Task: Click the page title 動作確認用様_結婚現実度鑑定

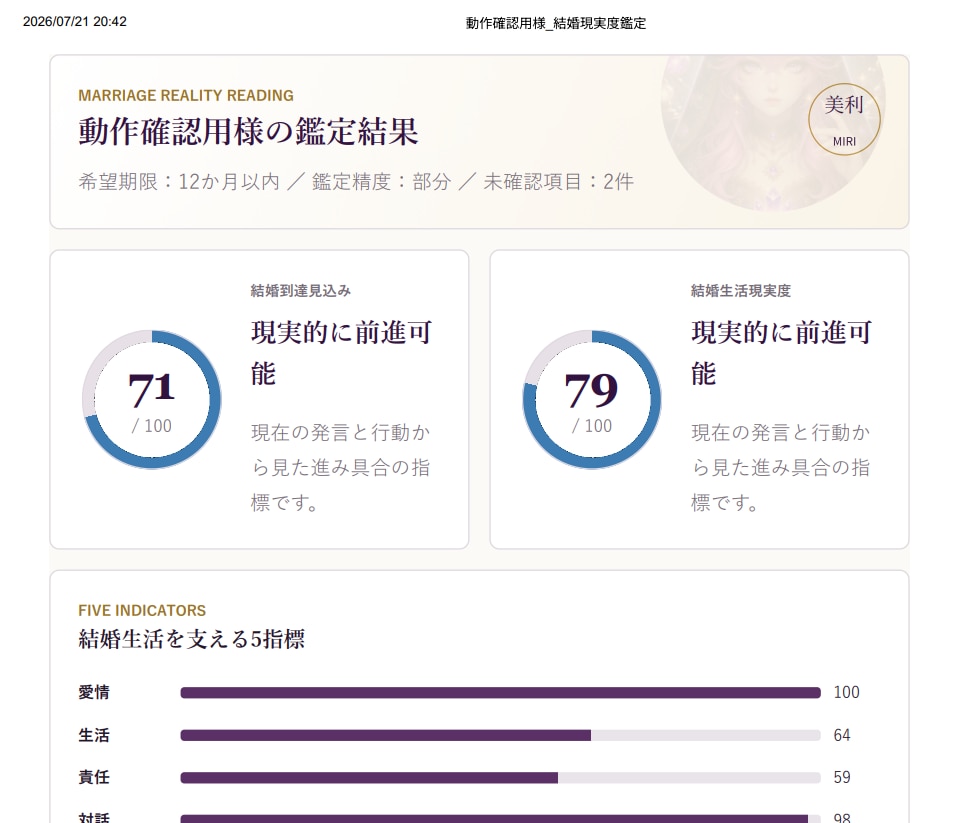Action: [x=555, y=23]
